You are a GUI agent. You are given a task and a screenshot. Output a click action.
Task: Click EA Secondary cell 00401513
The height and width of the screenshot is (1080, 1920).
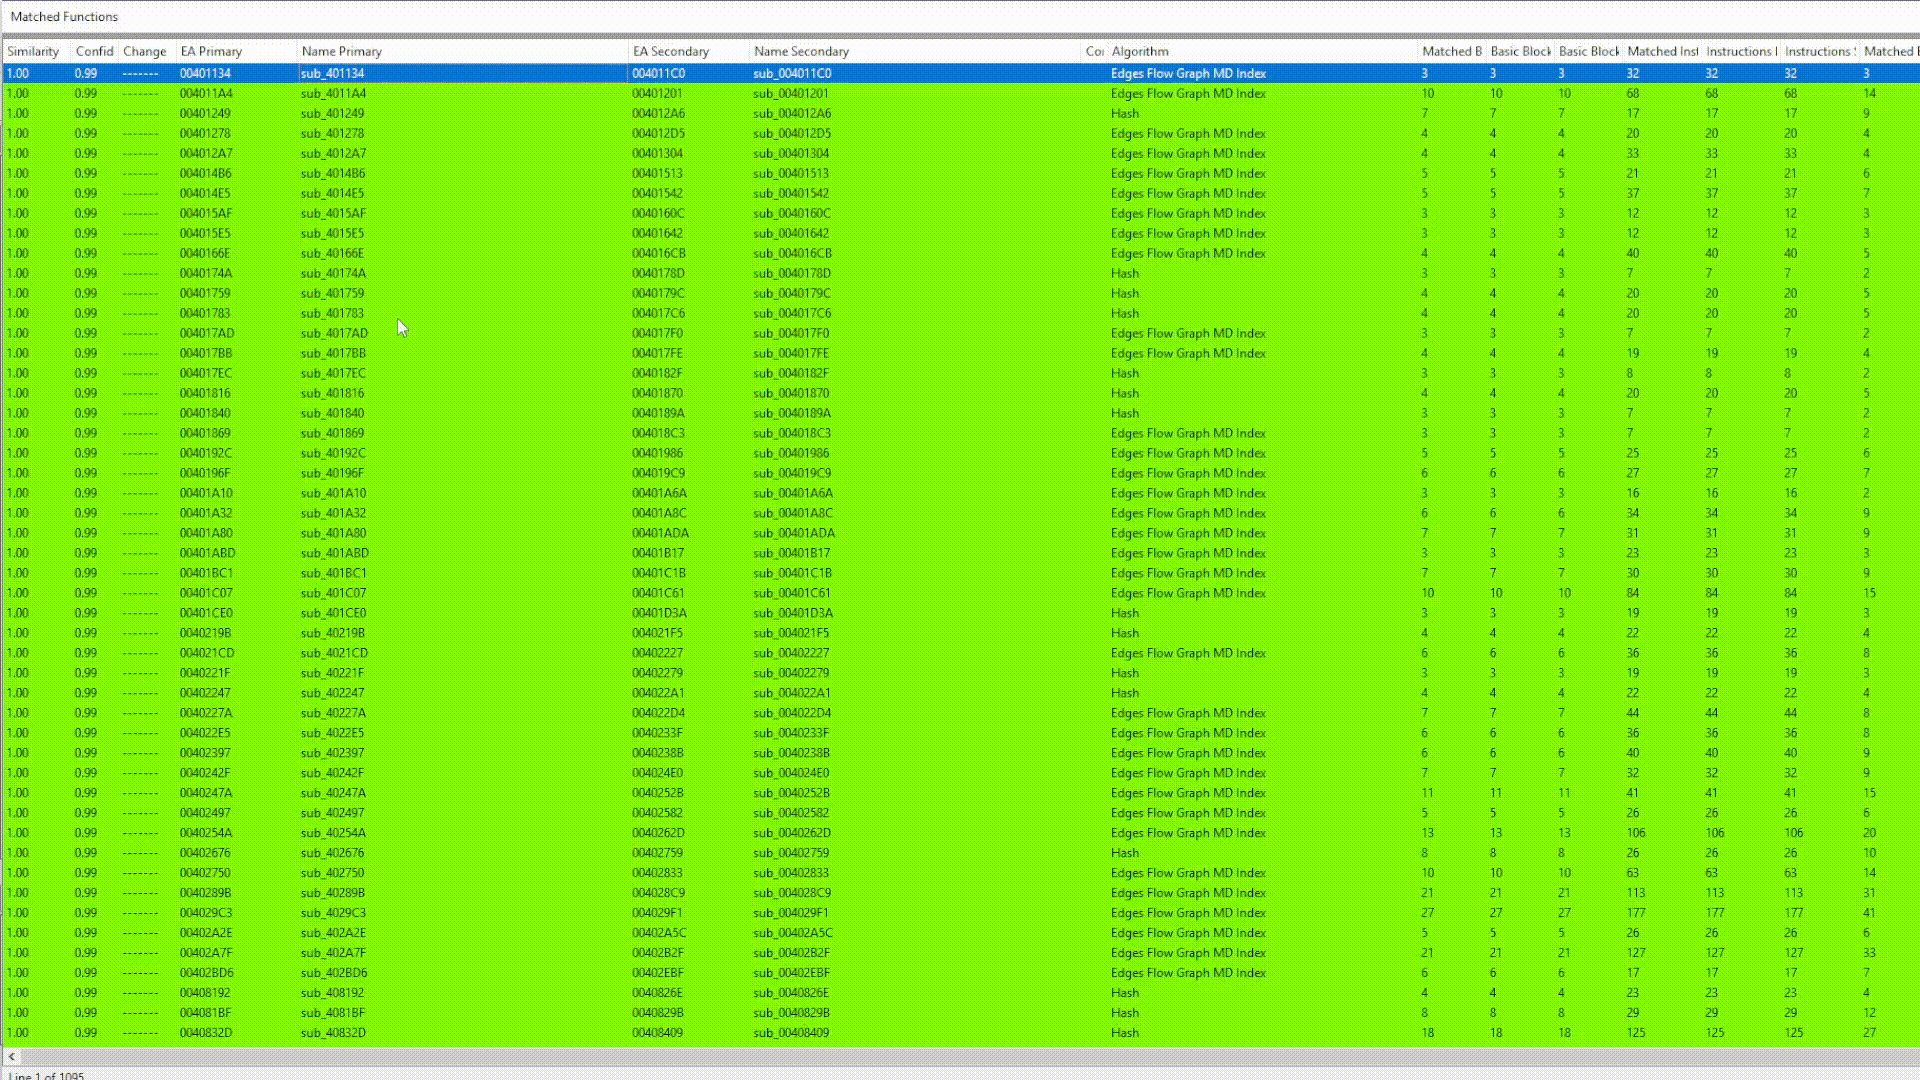657,173
